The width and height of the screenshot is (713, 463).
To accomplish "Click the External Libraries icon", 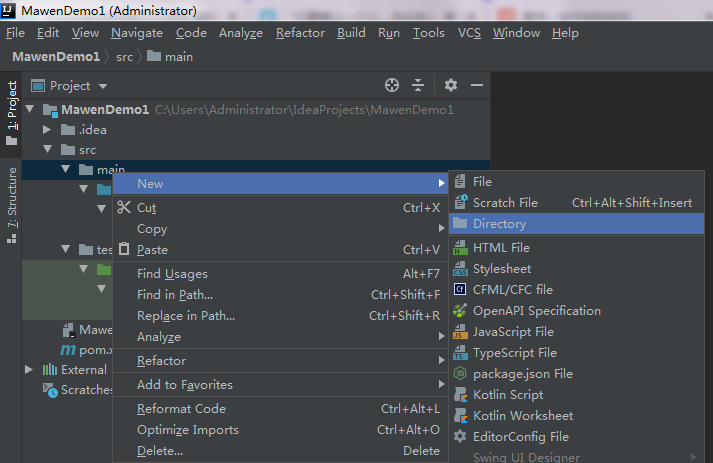I will click(x=50, y=369).
